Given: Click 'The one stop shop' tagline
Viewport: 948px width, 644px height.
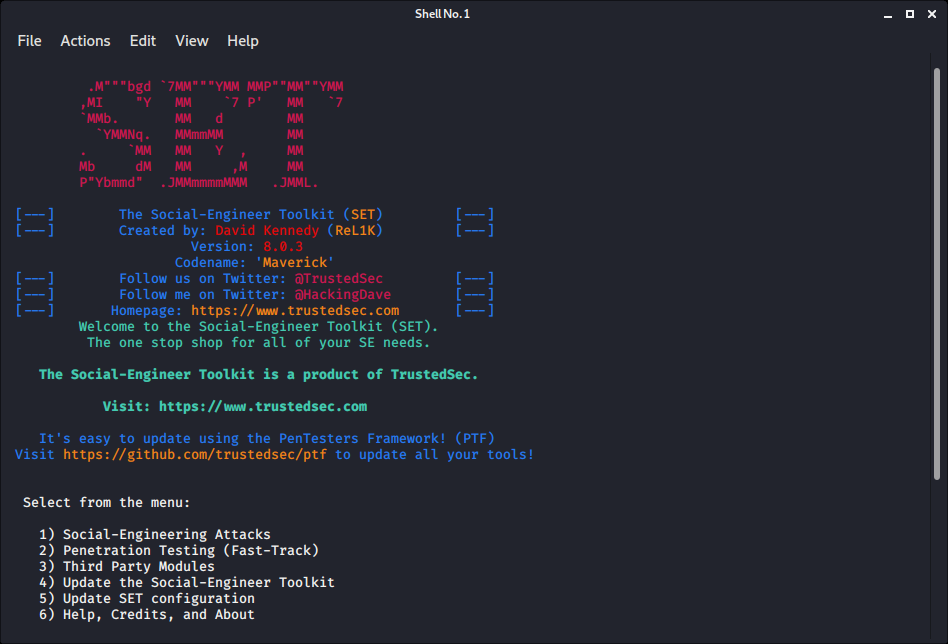Looking at the screenshot, I should tap(258, 343).
